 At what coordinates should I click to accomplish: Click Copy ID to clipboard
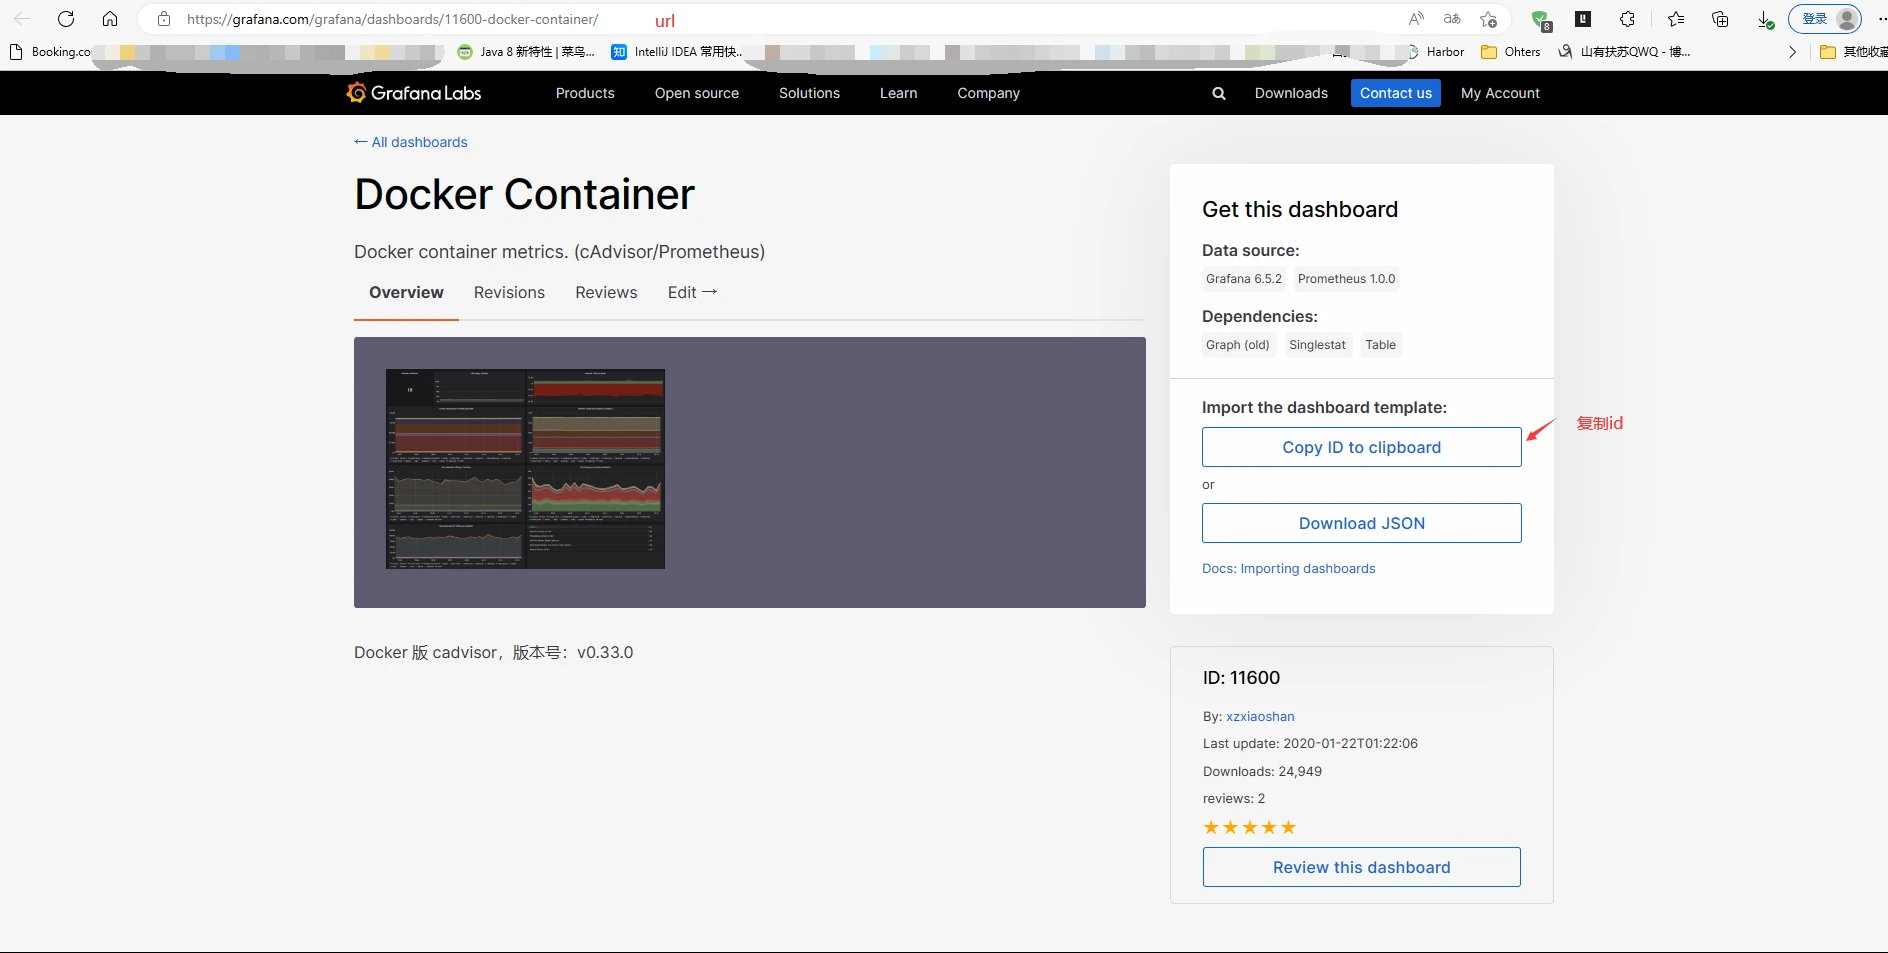[x=1361, y=447]
